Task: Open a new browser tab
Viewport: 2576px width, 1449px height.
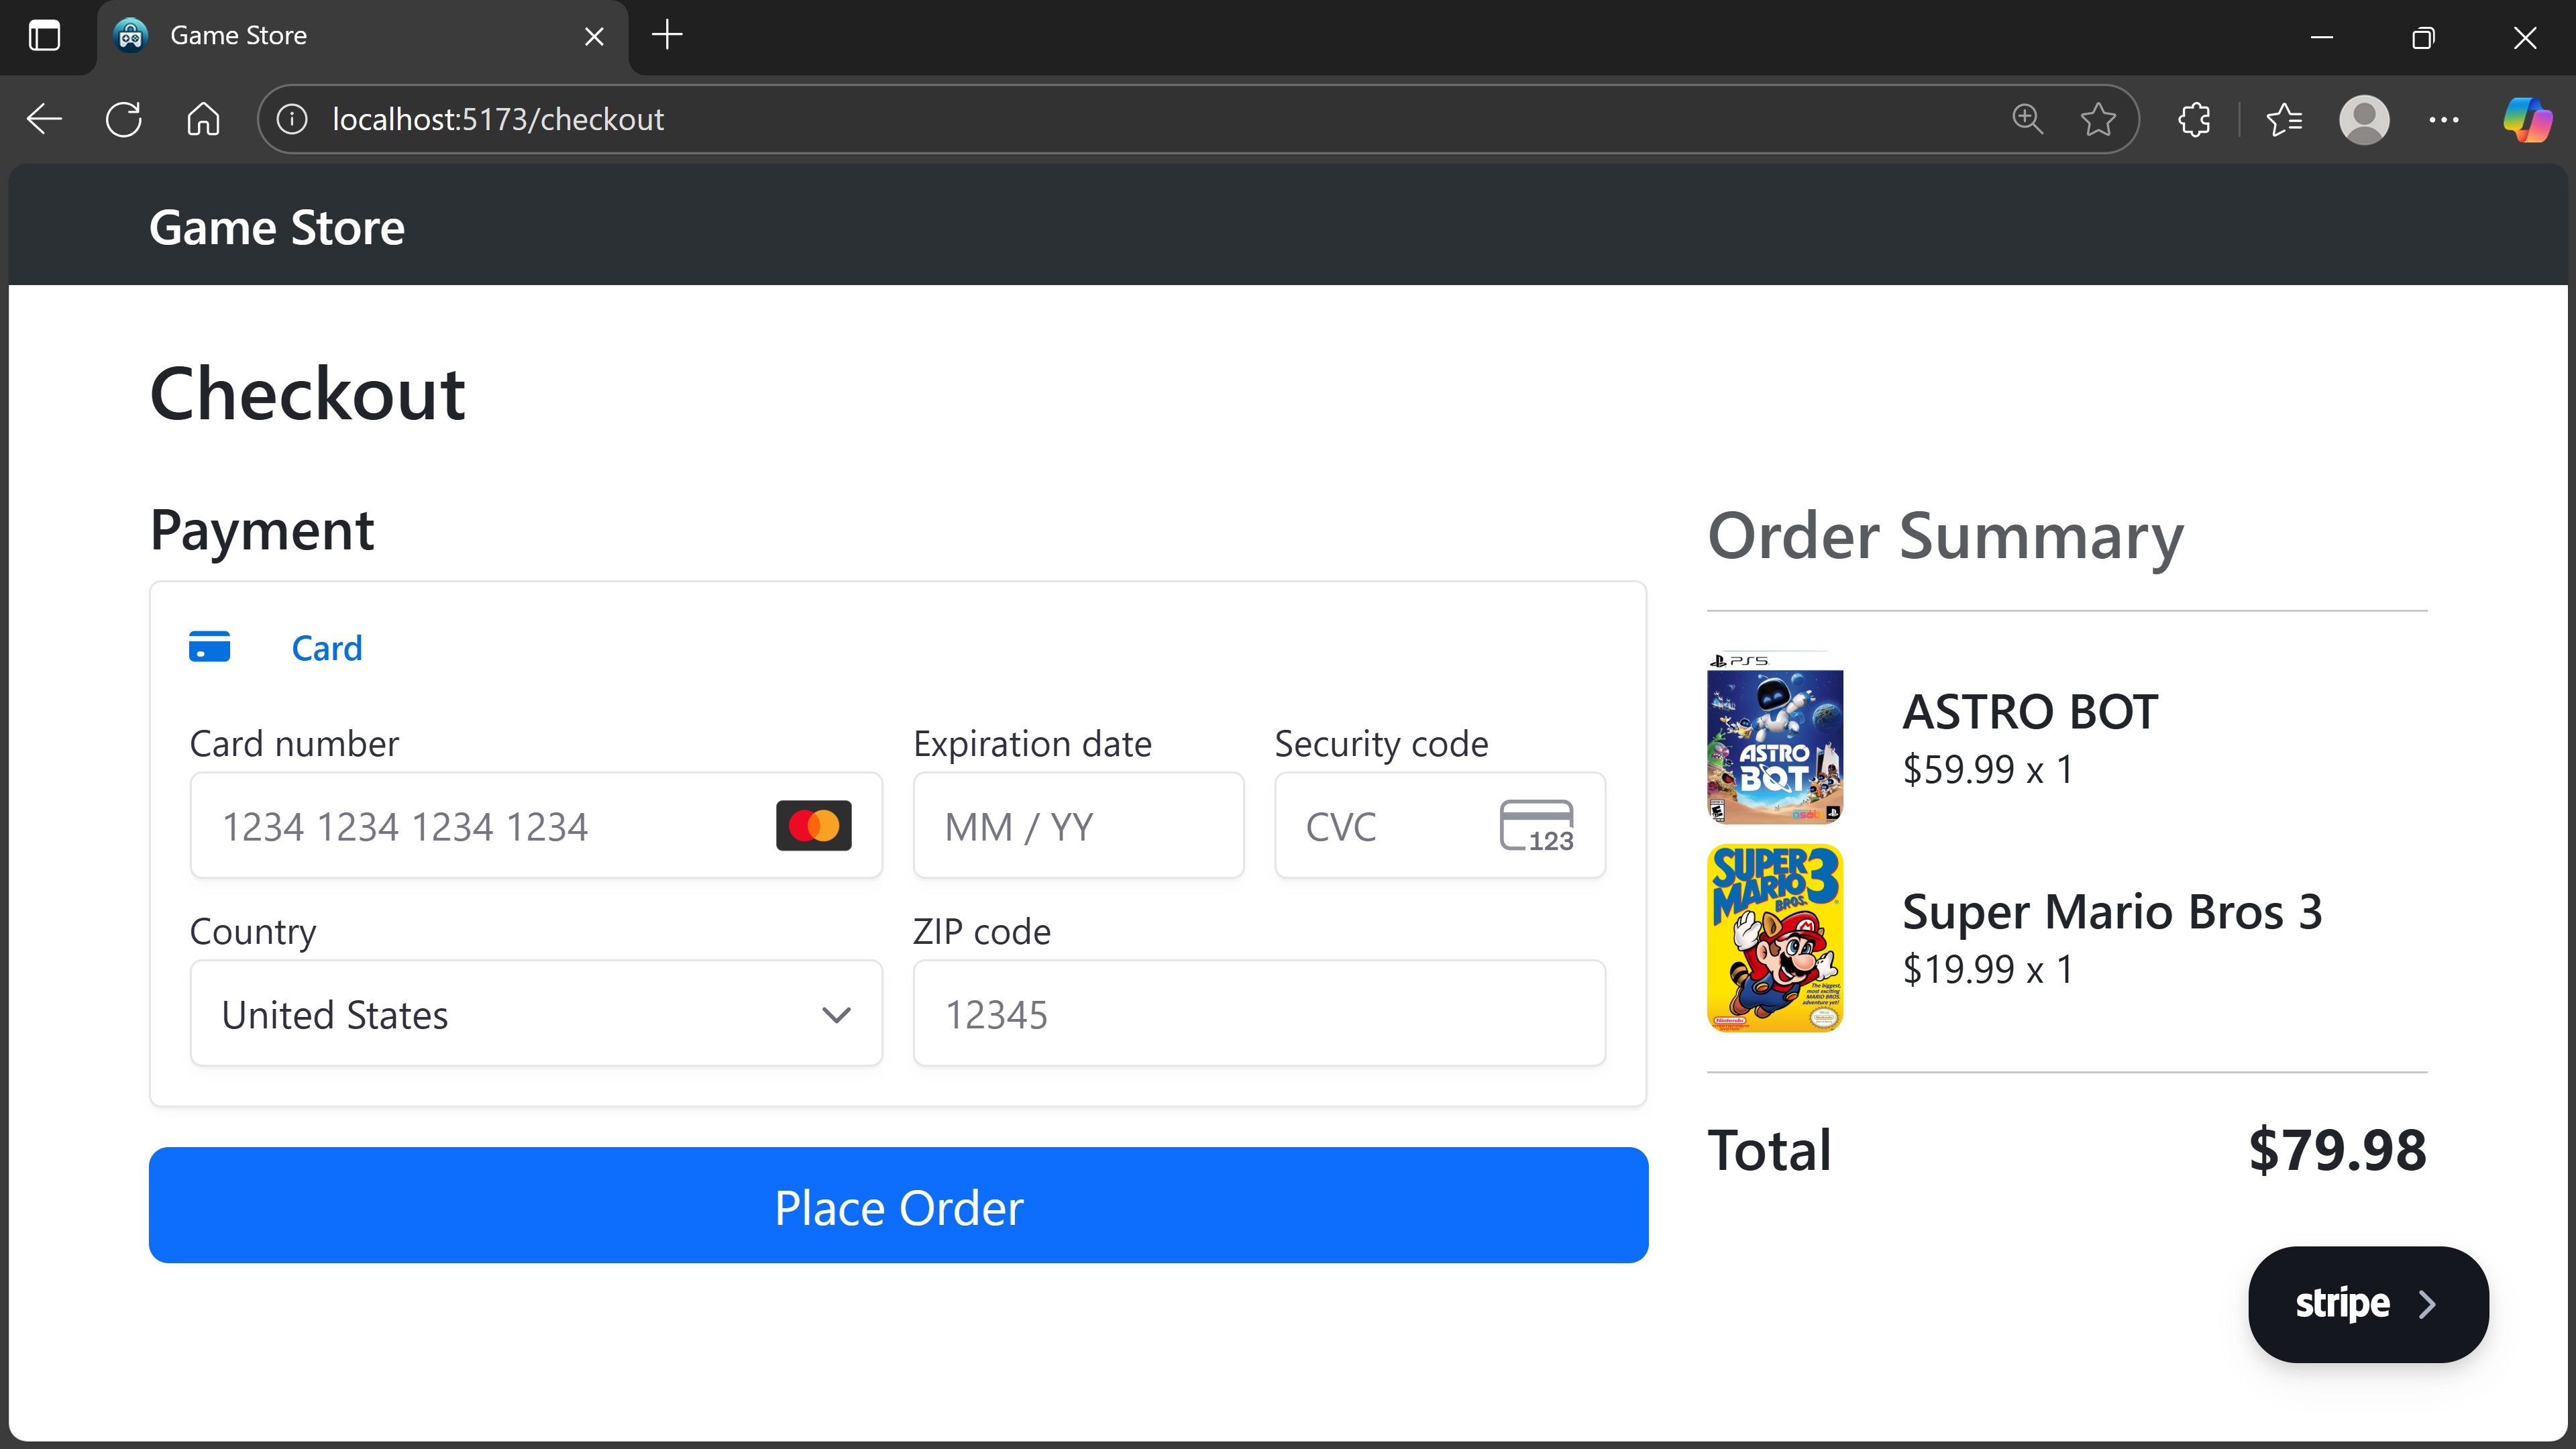Action: click(x=667, y=36)
